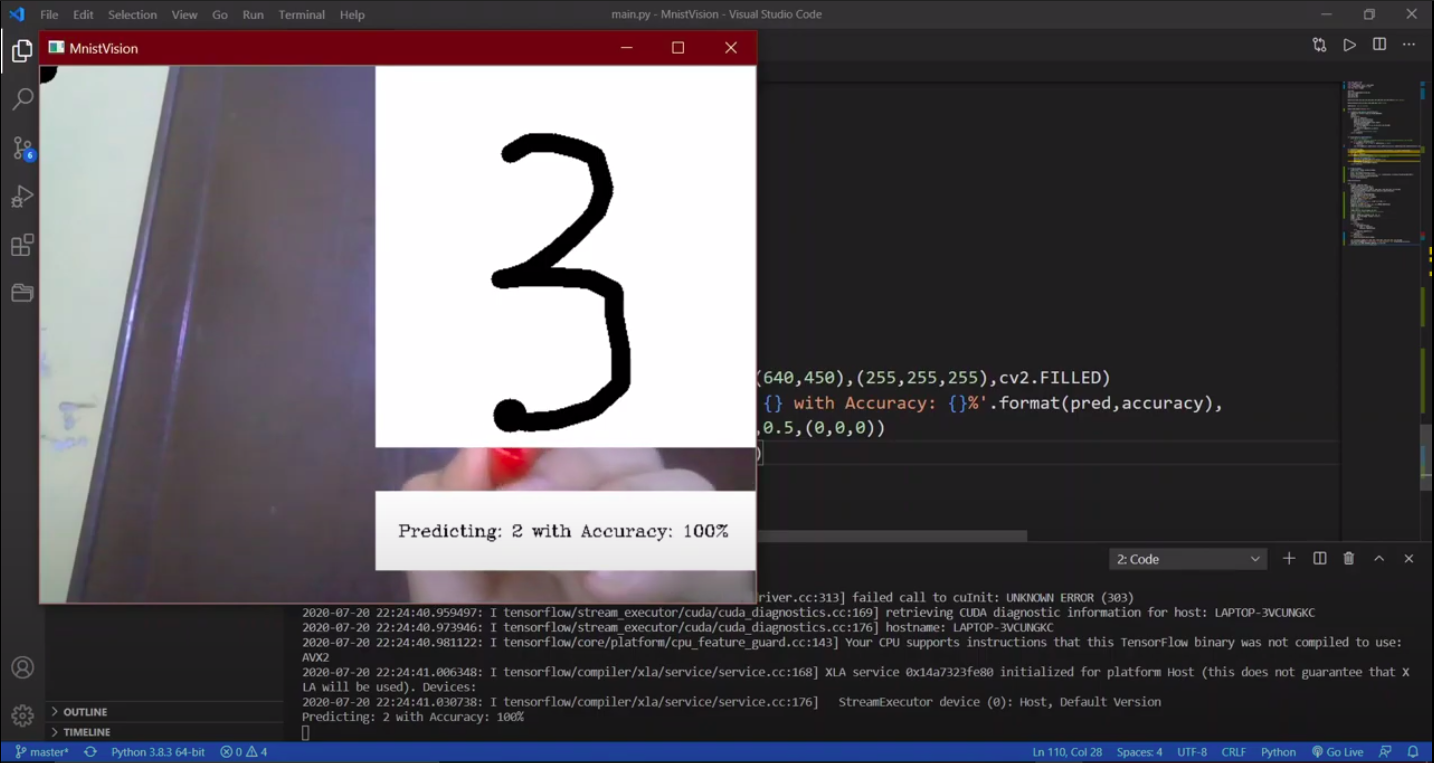Image resolution: width=1434 pixels, height=763 pixels.
Task: Split the editor to the right
Action: click(x=1379, y=45)
